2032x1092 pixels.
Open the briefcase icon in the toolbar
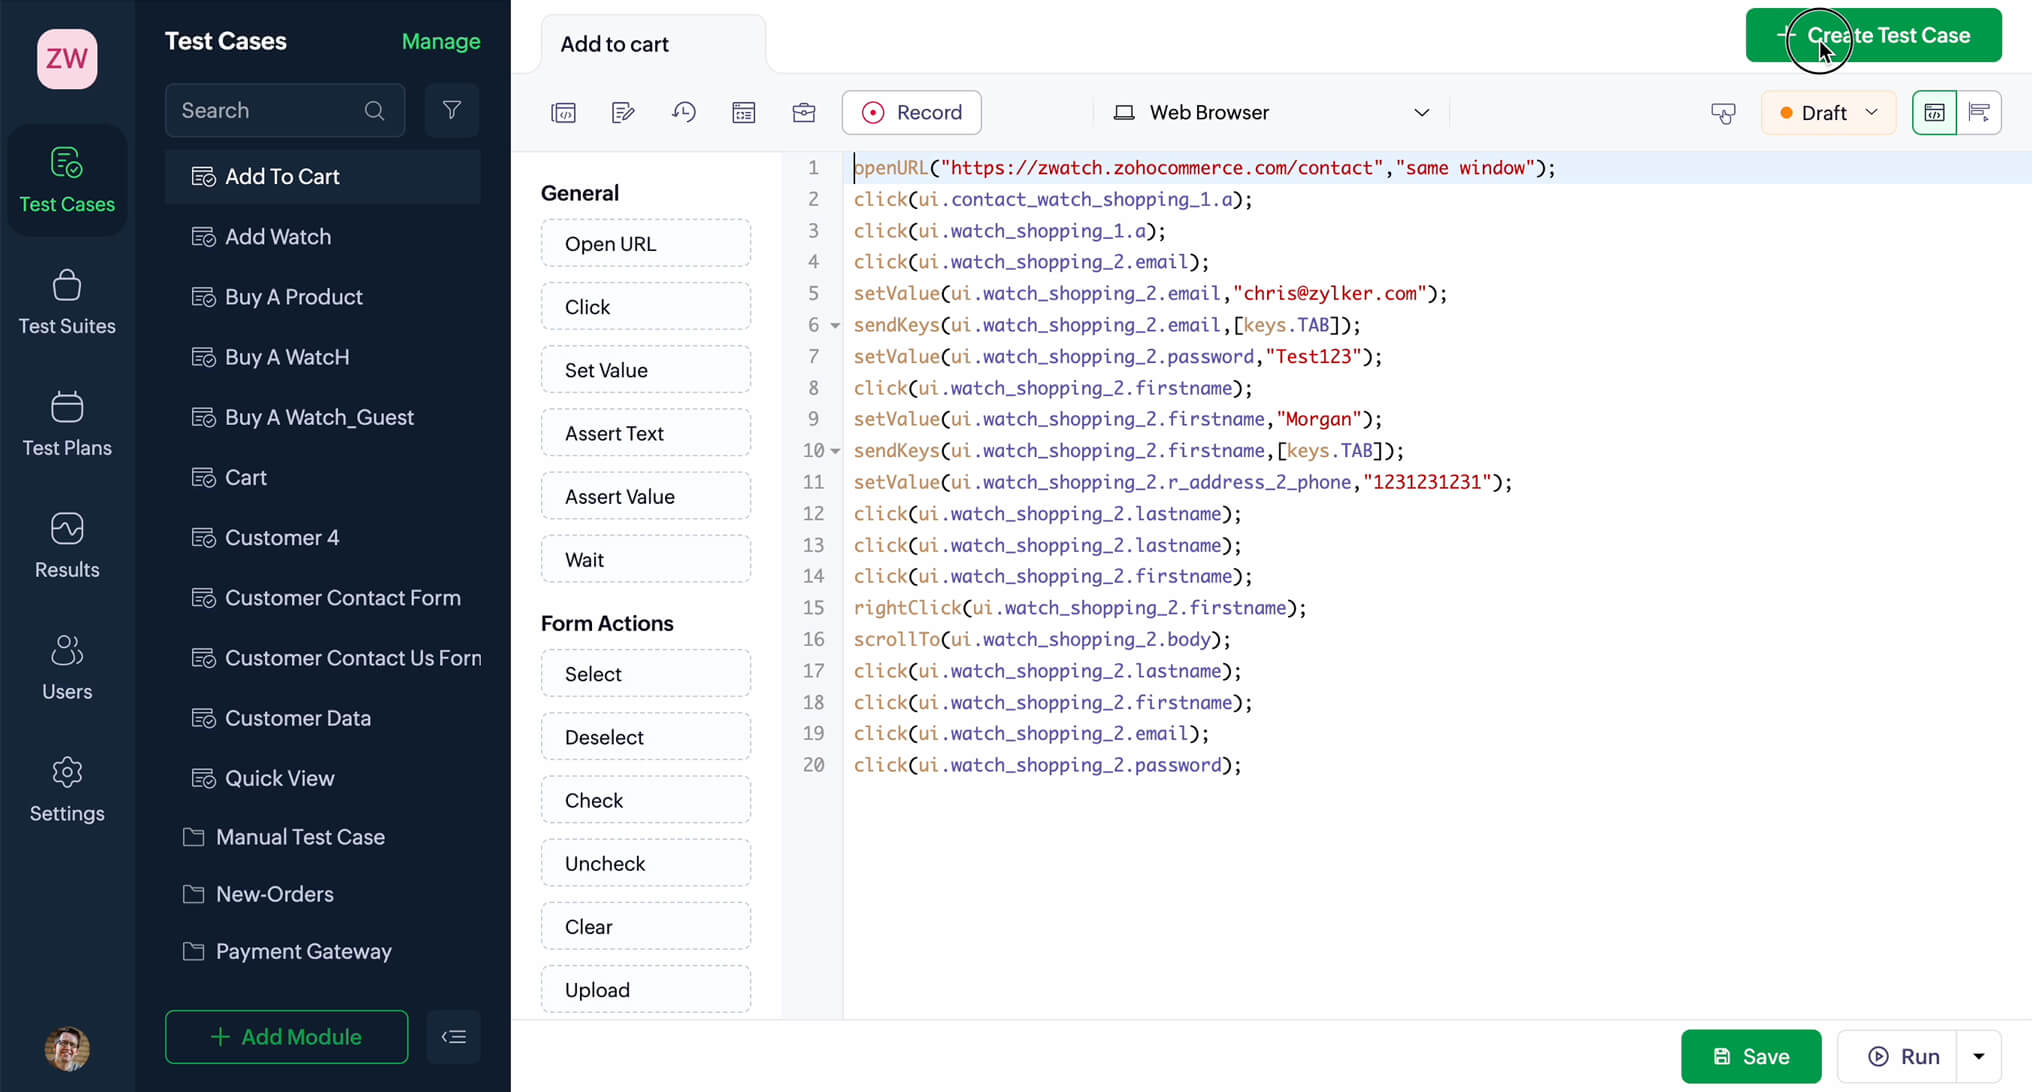click(x=804, y=112)
